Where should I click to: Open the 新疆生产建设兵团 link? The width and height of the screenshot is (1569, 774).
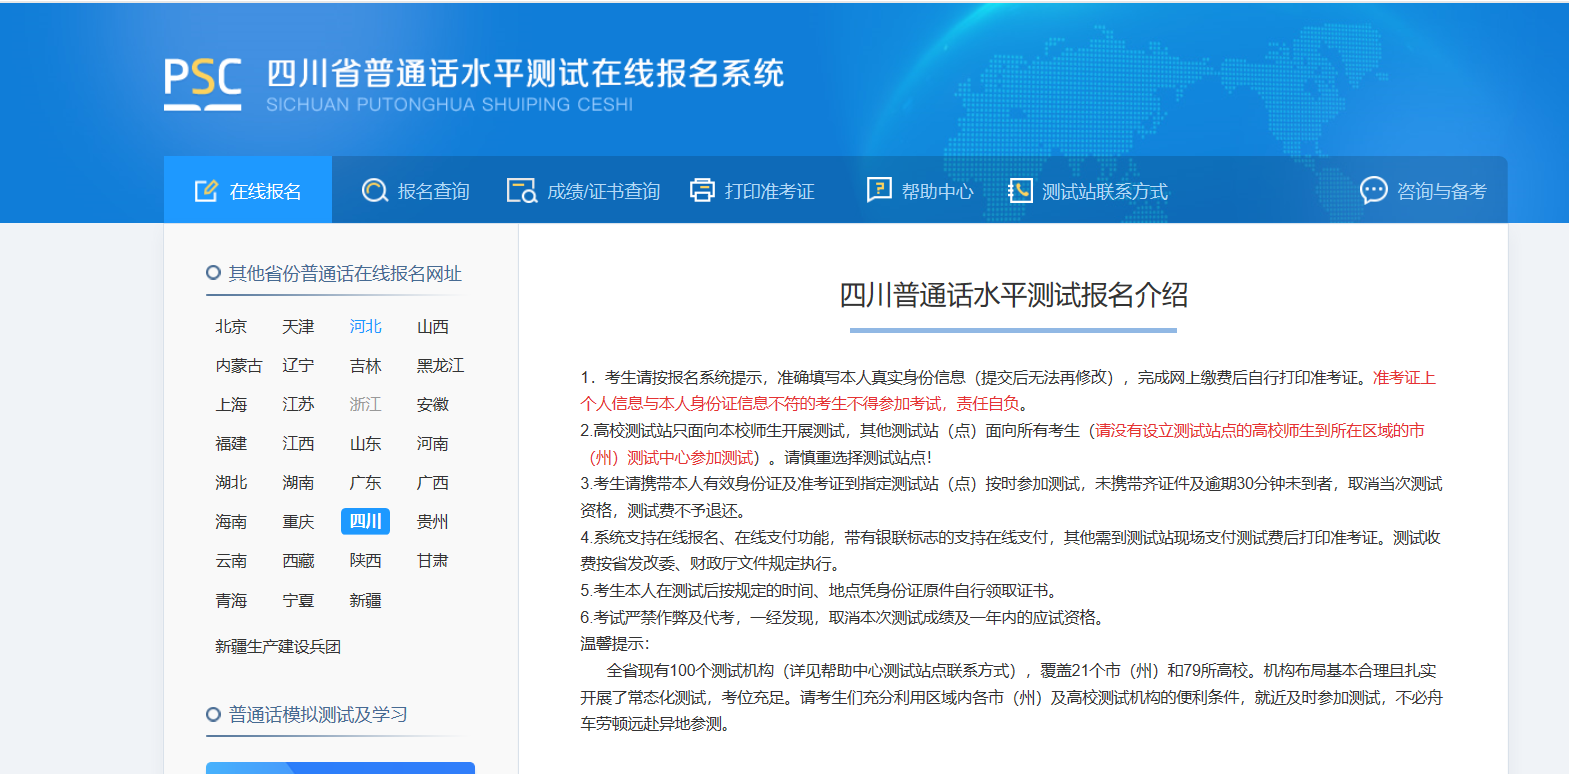pos(278,647)
